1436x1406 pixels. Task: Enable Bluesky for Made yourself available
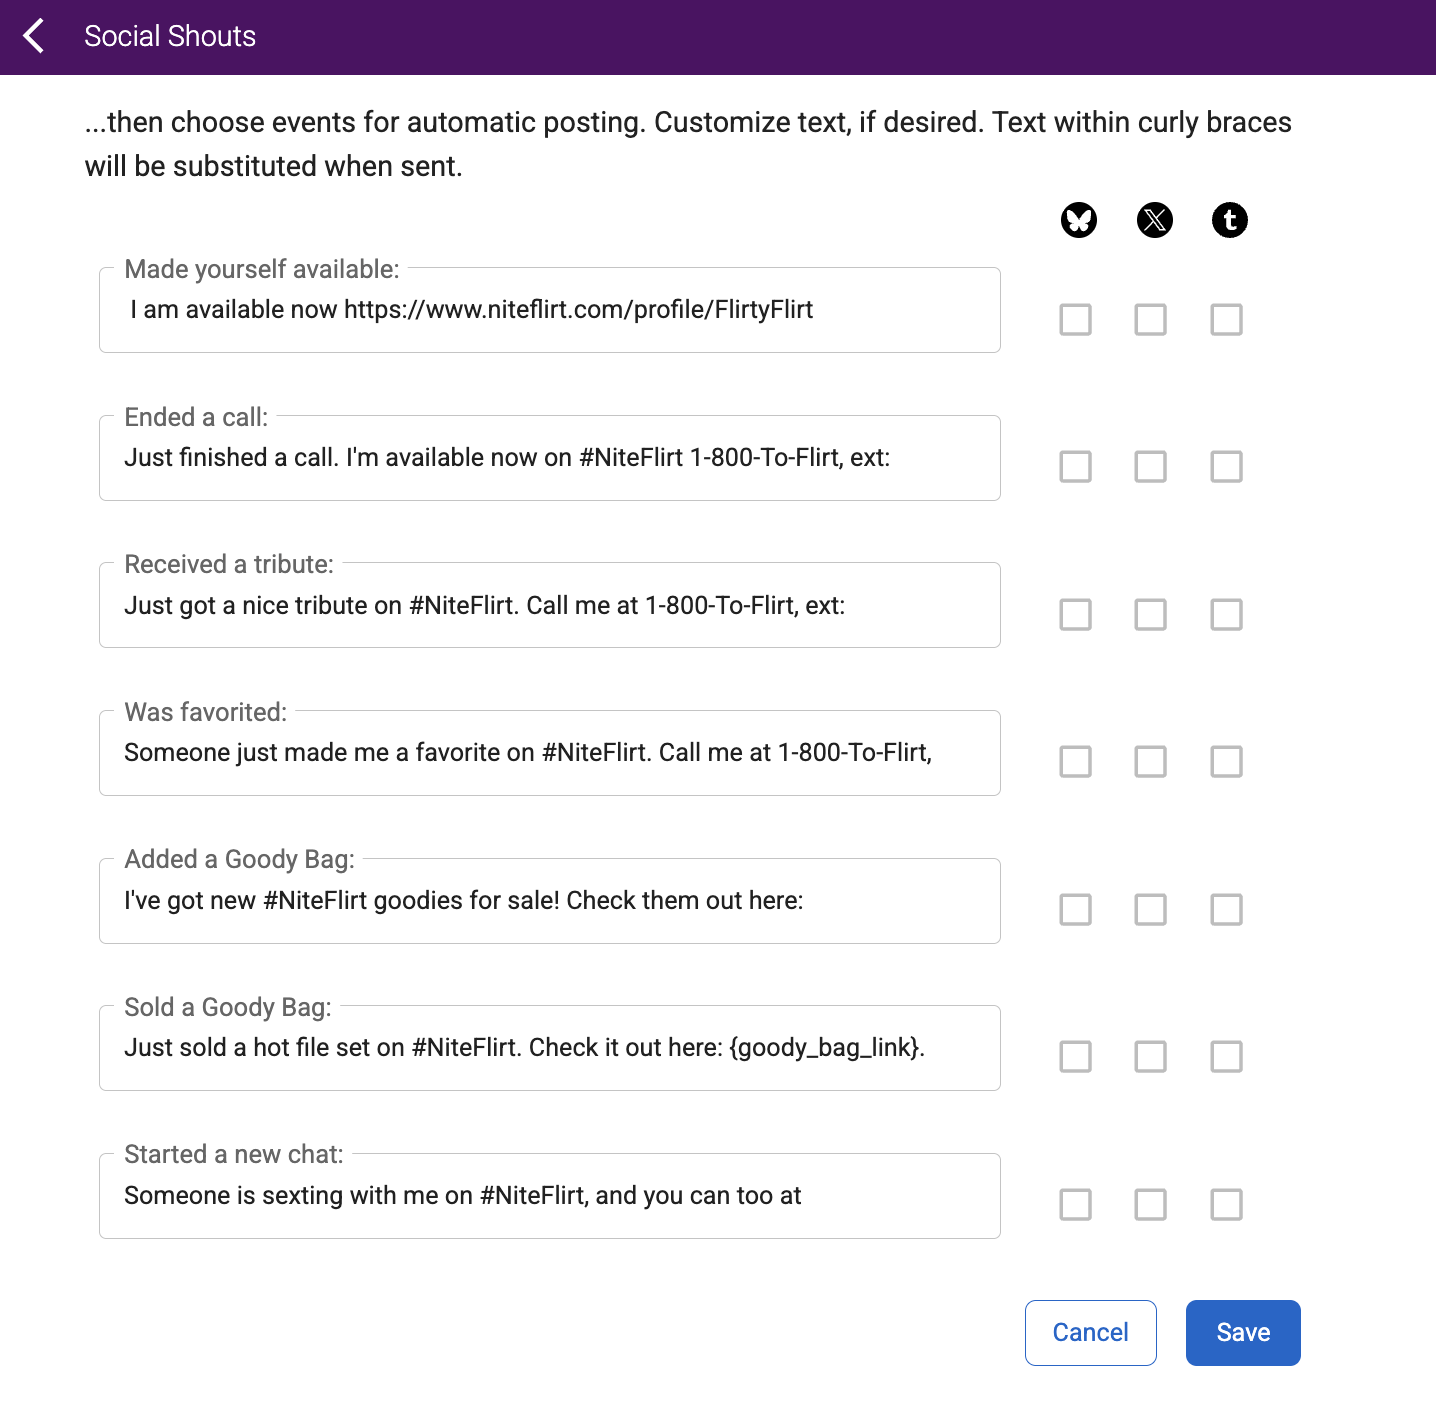tap(1076, 320)
